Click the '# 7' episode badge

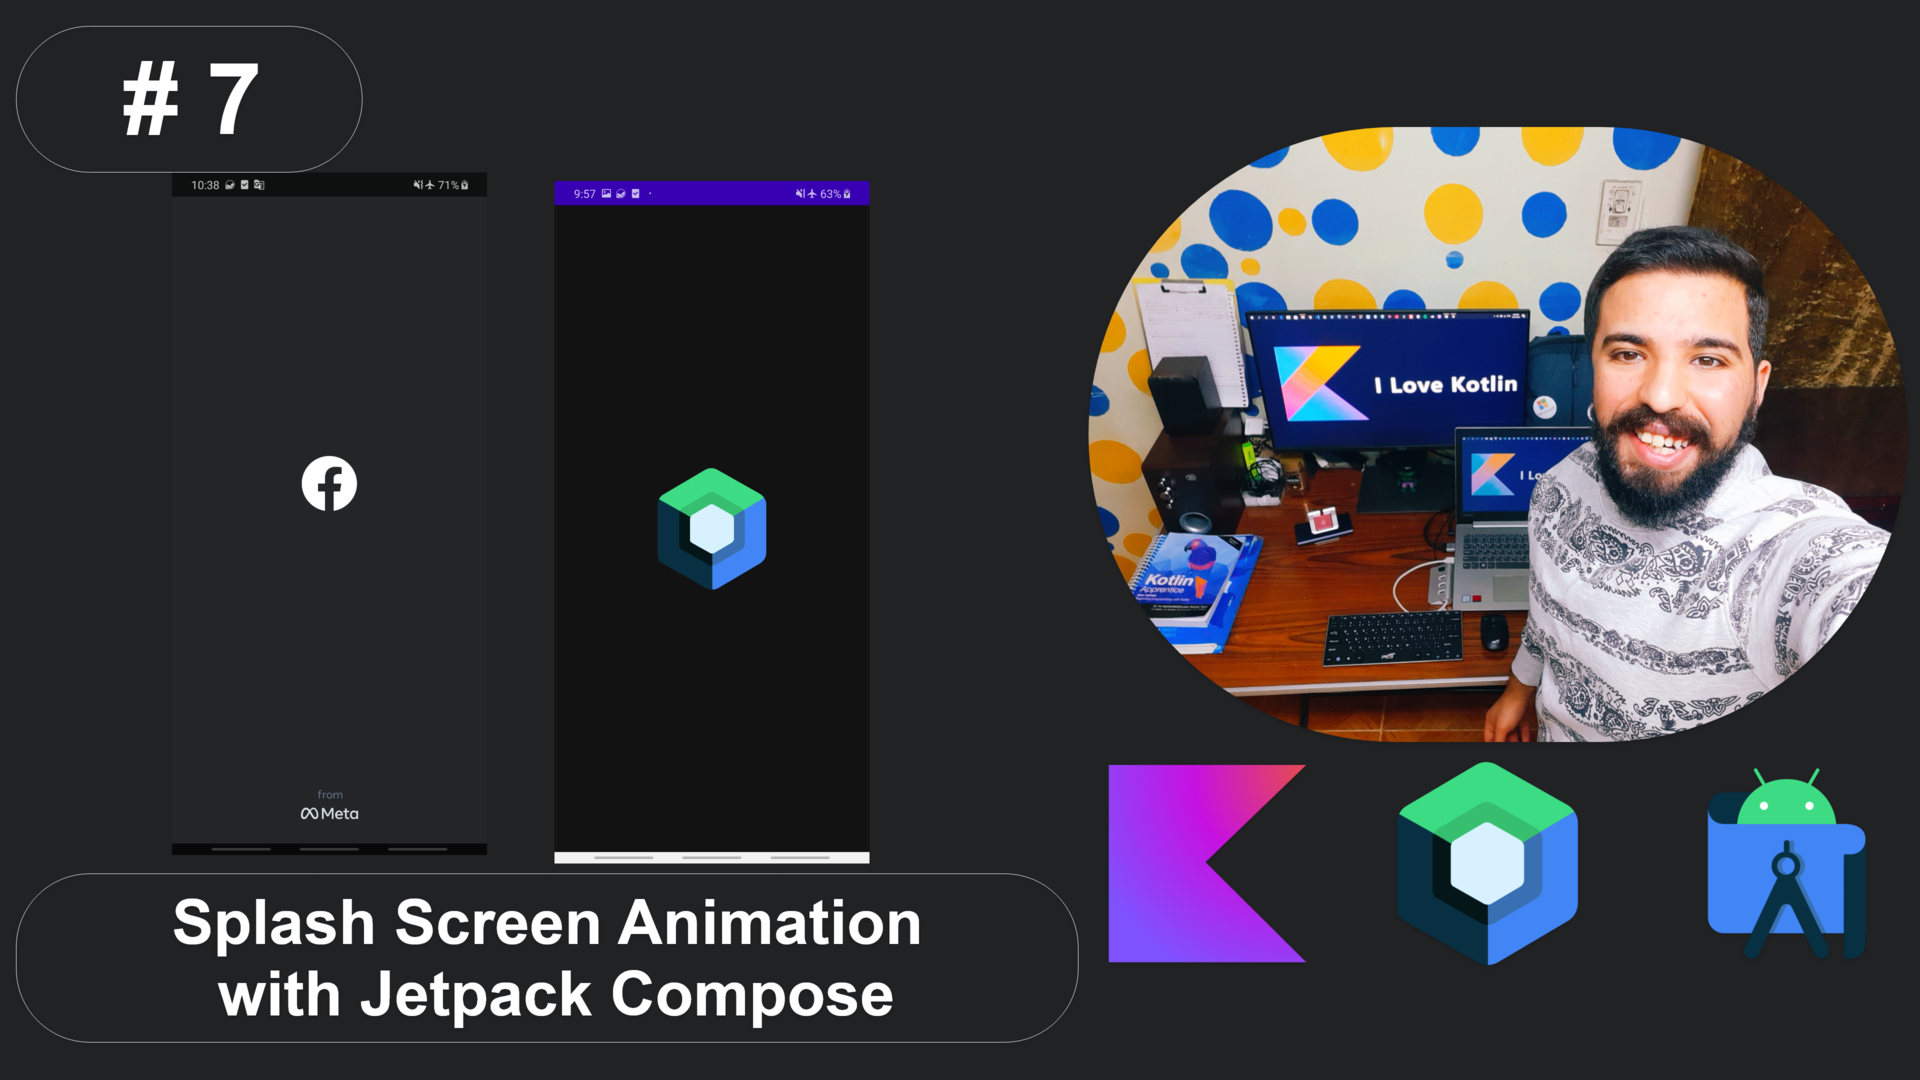pyautogui.click(x=189, y=99)
